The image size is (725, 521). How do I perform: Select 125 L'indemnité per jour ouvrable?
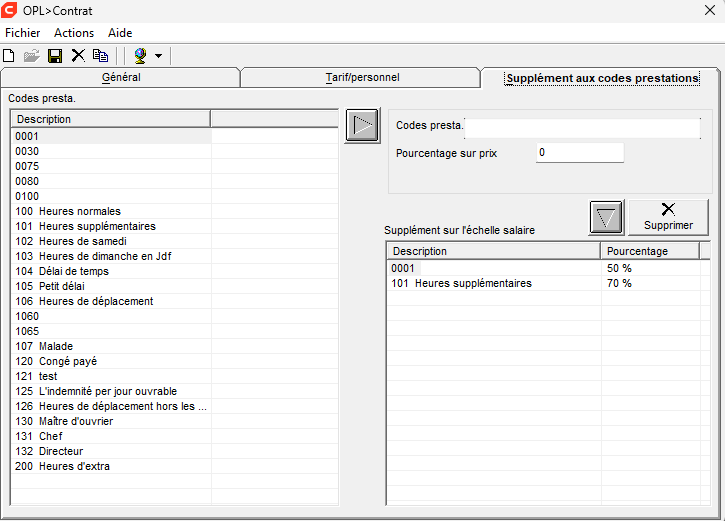point(175,391)
